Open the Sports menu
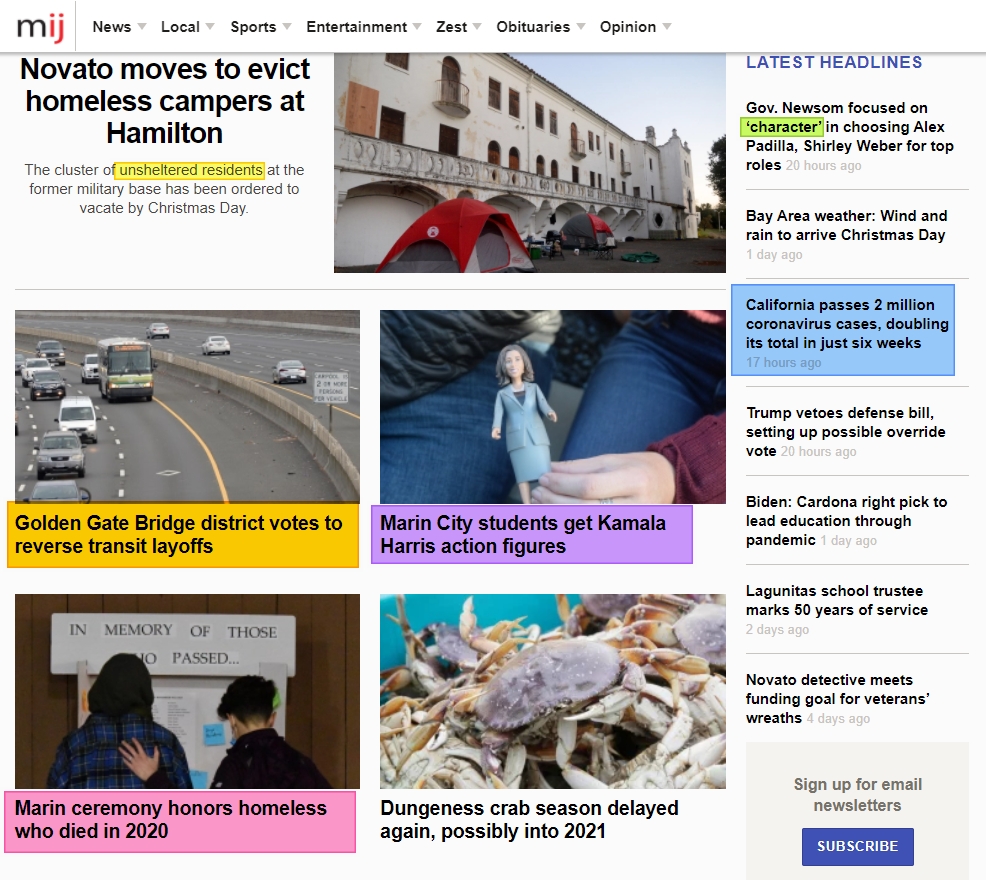This screenshot has height=880, width=986. 253,27
